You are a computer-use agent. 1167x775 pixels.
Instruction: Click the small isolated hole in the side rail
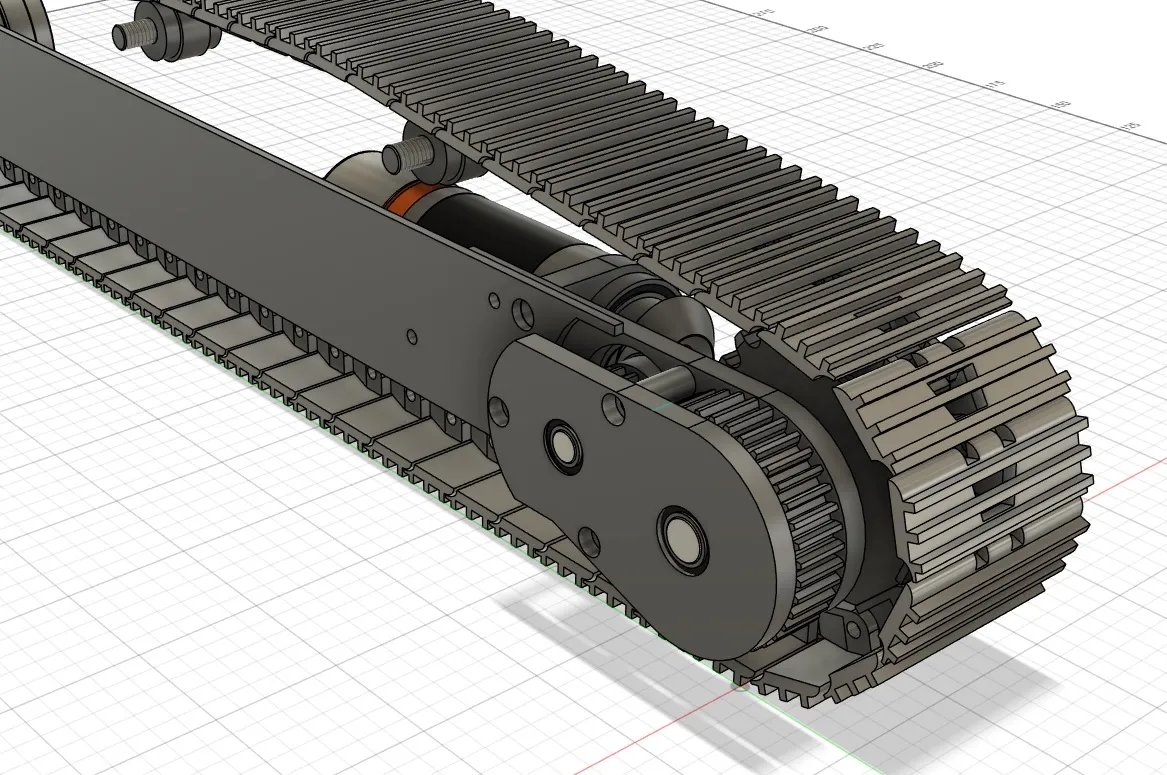412,336
